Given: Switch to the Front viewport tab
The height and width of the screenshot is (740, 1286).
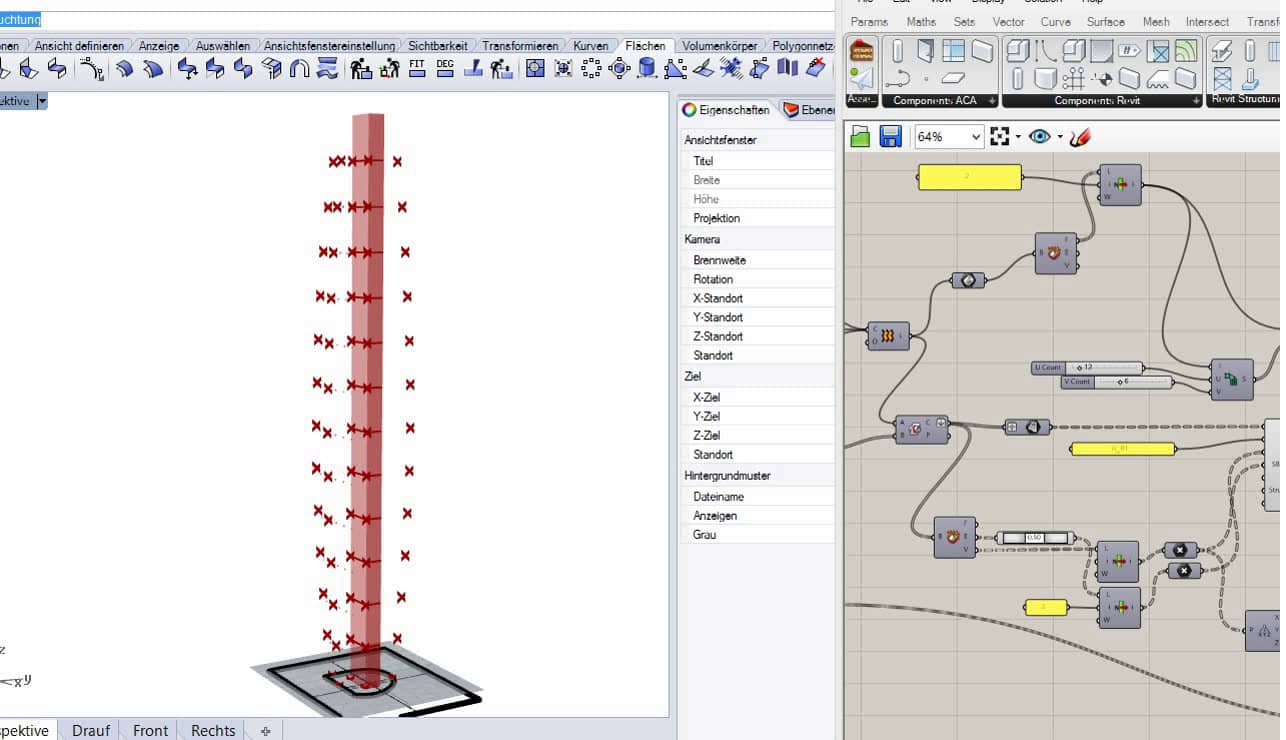Looking at the screenshot, I should (151, 730).
